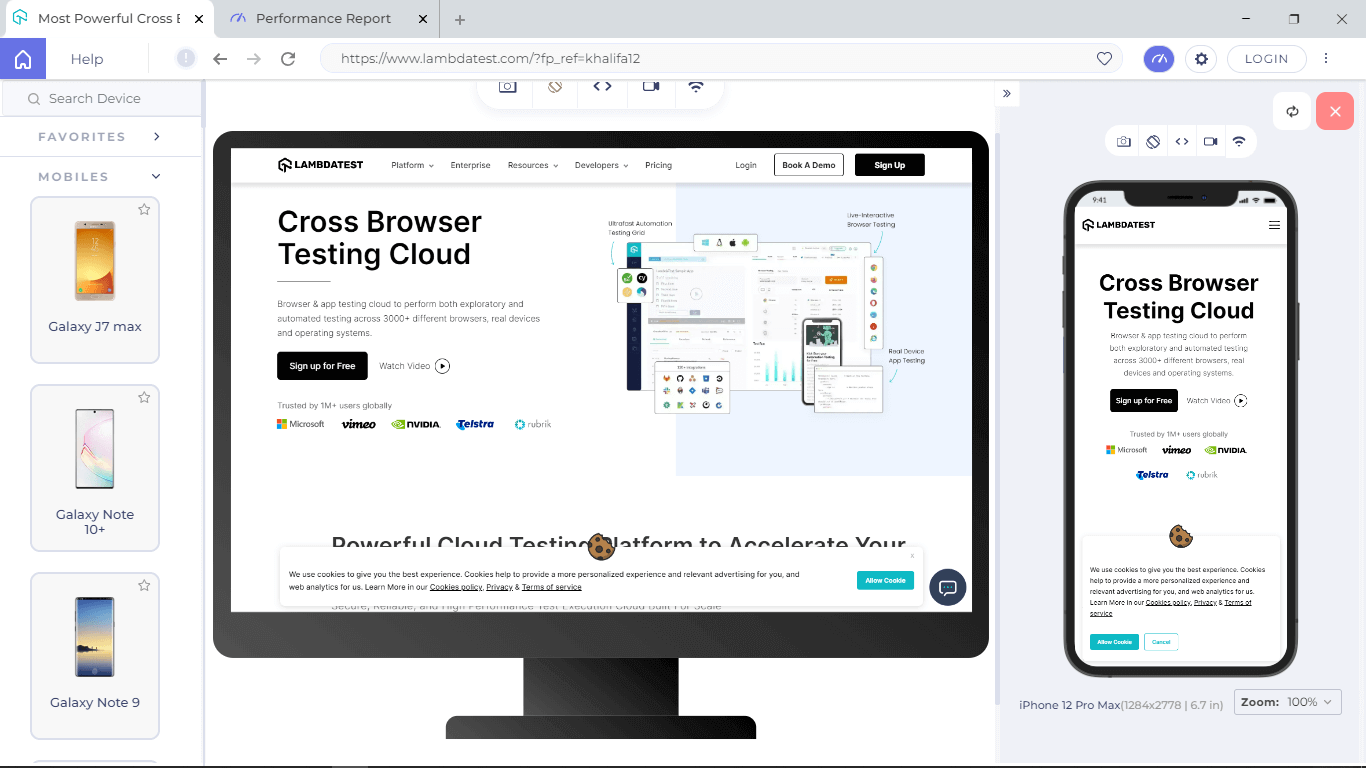Click the info alert icon beside Help
This screenshot has height=768, width=1366.
[186, 59]
